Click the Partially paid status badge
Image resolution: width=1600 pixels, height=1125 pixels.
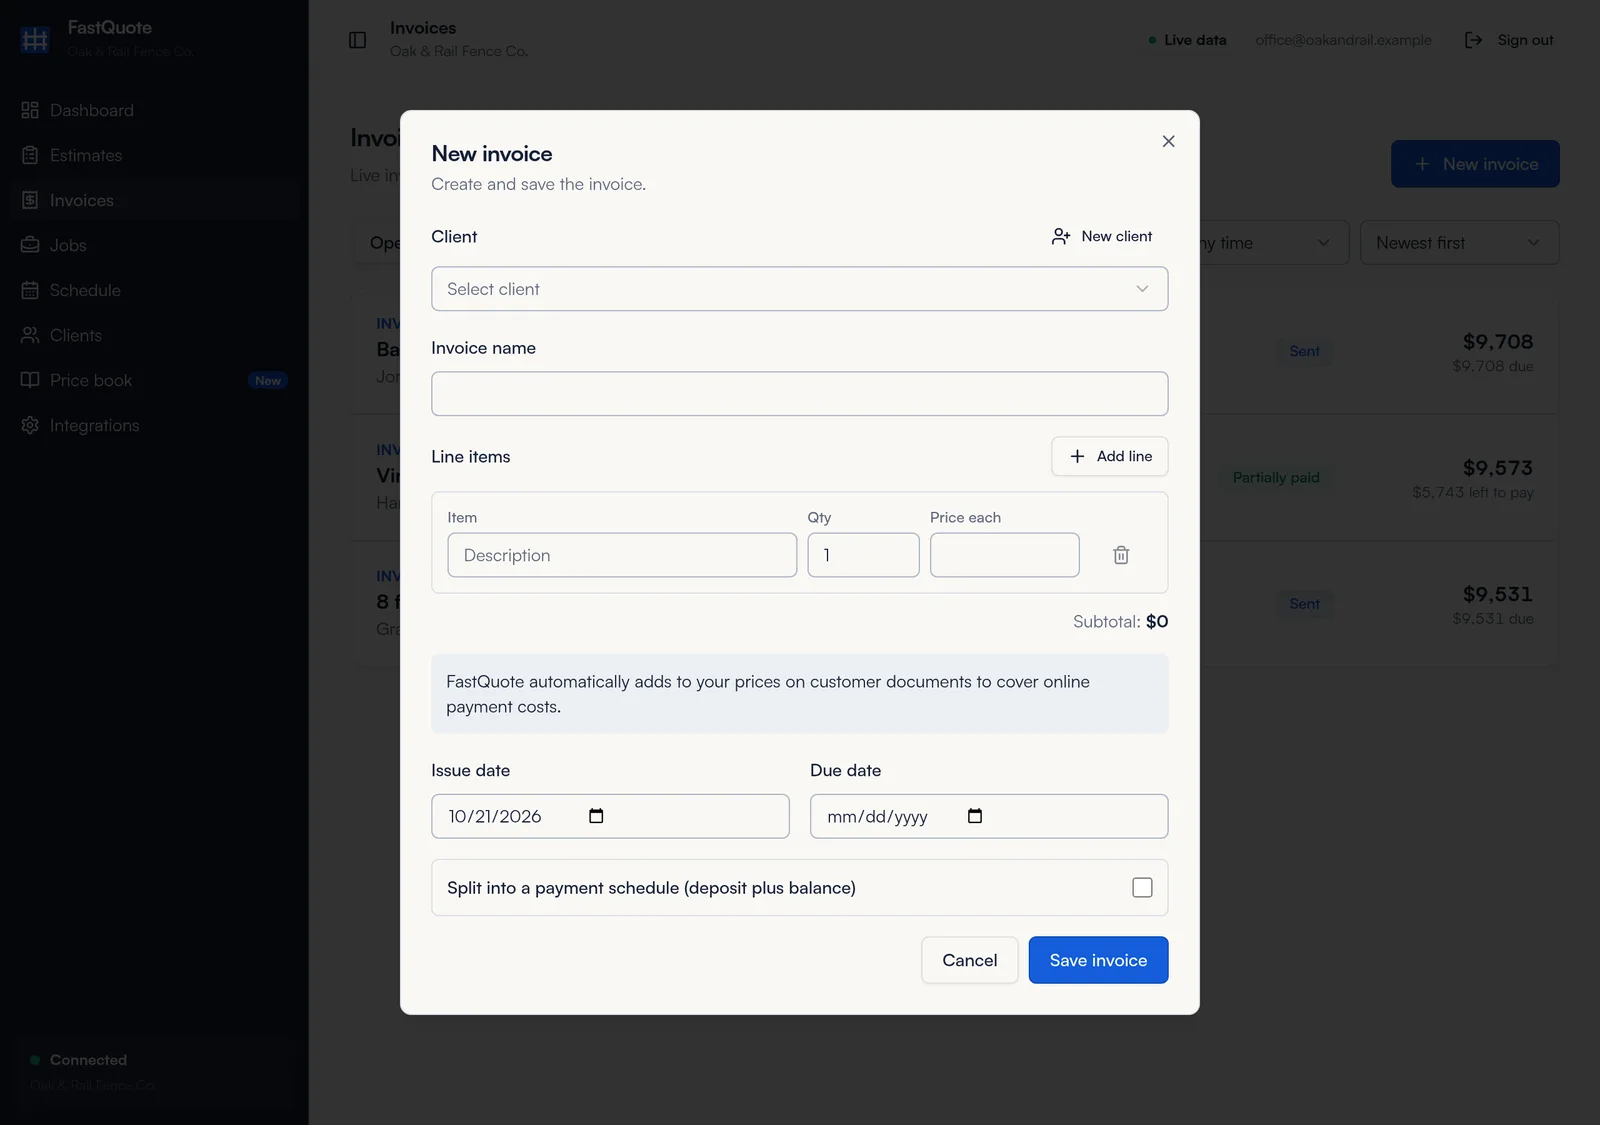click(1276, 478)
